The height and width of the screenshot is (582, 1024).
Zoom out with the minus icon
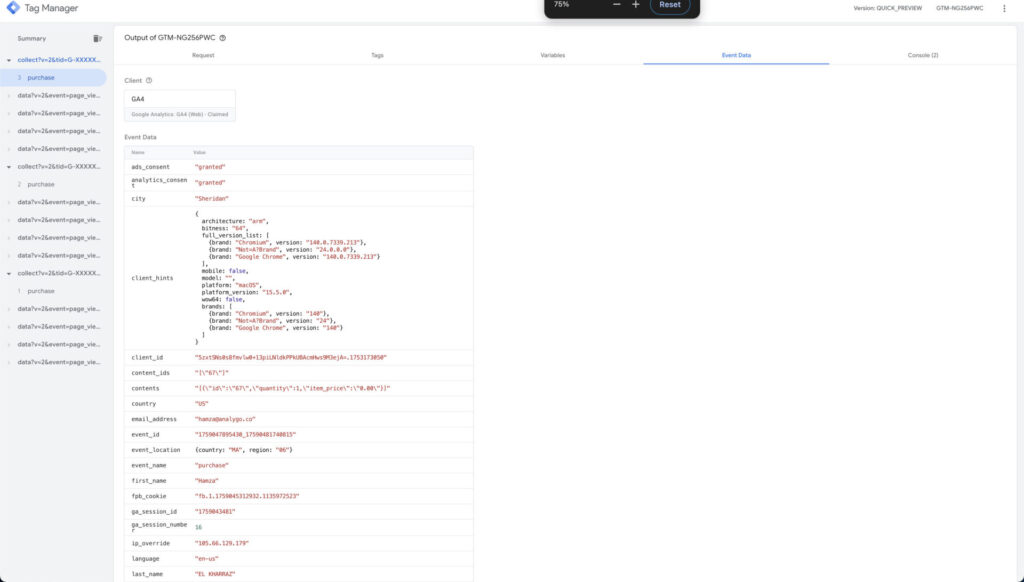616,5
